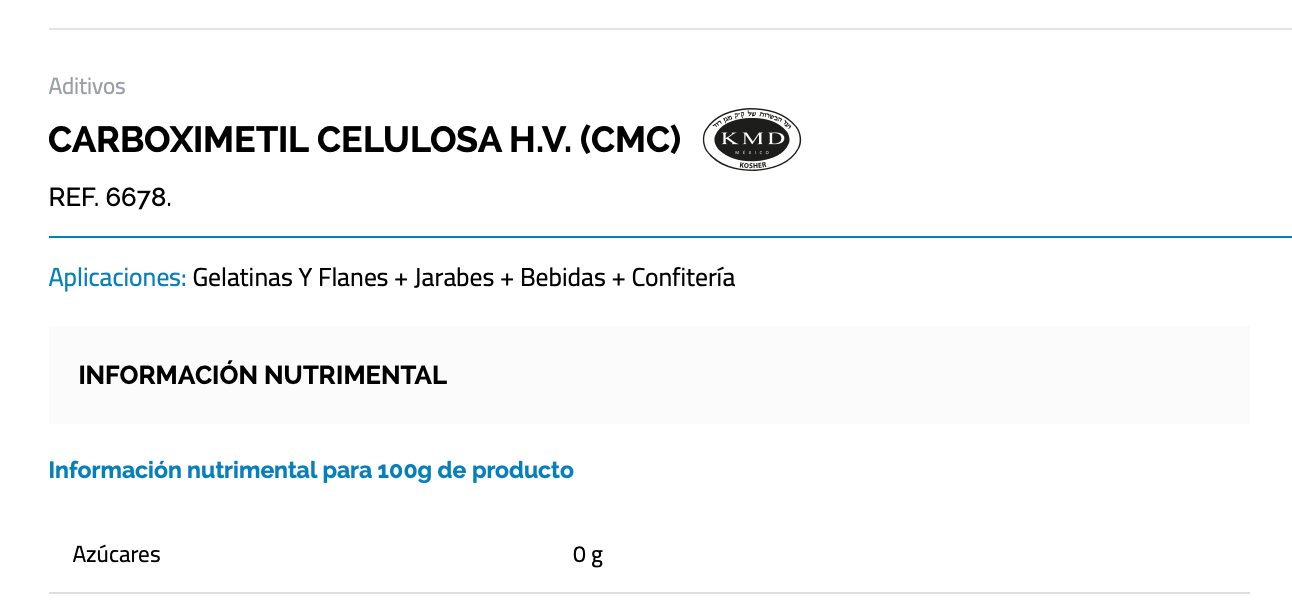
Task: Open the Aditivos category breadcrumb
Action: 87,86
